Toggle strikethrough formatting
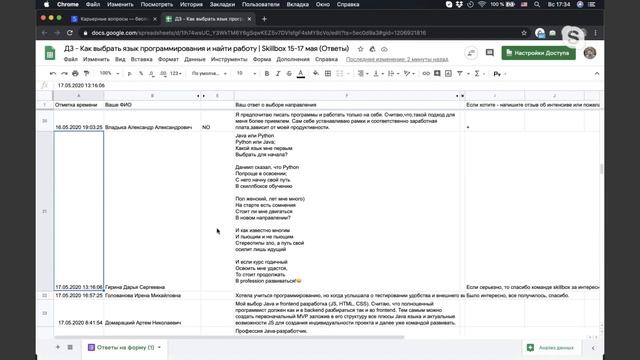The height and width of the screenshot is (360, 640). click(289, 73)
